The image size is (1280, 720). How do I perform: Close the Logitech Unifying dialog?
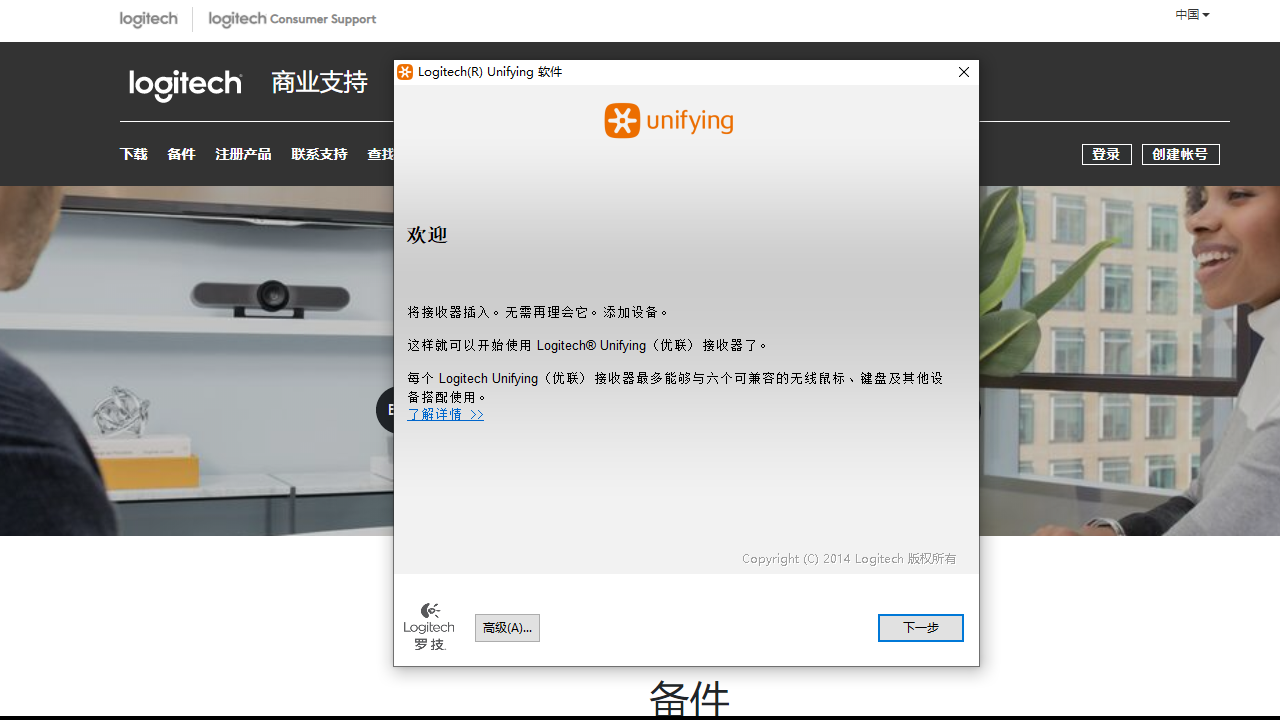coord(963,71)
